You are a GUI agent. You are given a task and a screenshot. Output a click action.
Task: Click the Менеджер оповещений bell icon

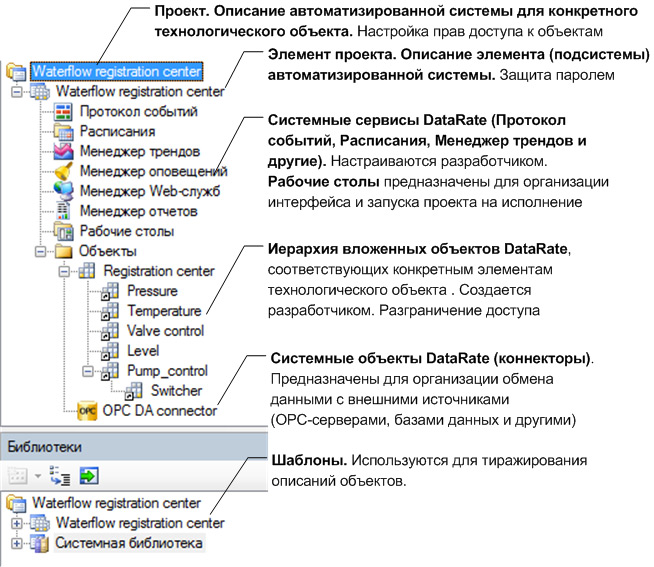(x=63, y=171)
